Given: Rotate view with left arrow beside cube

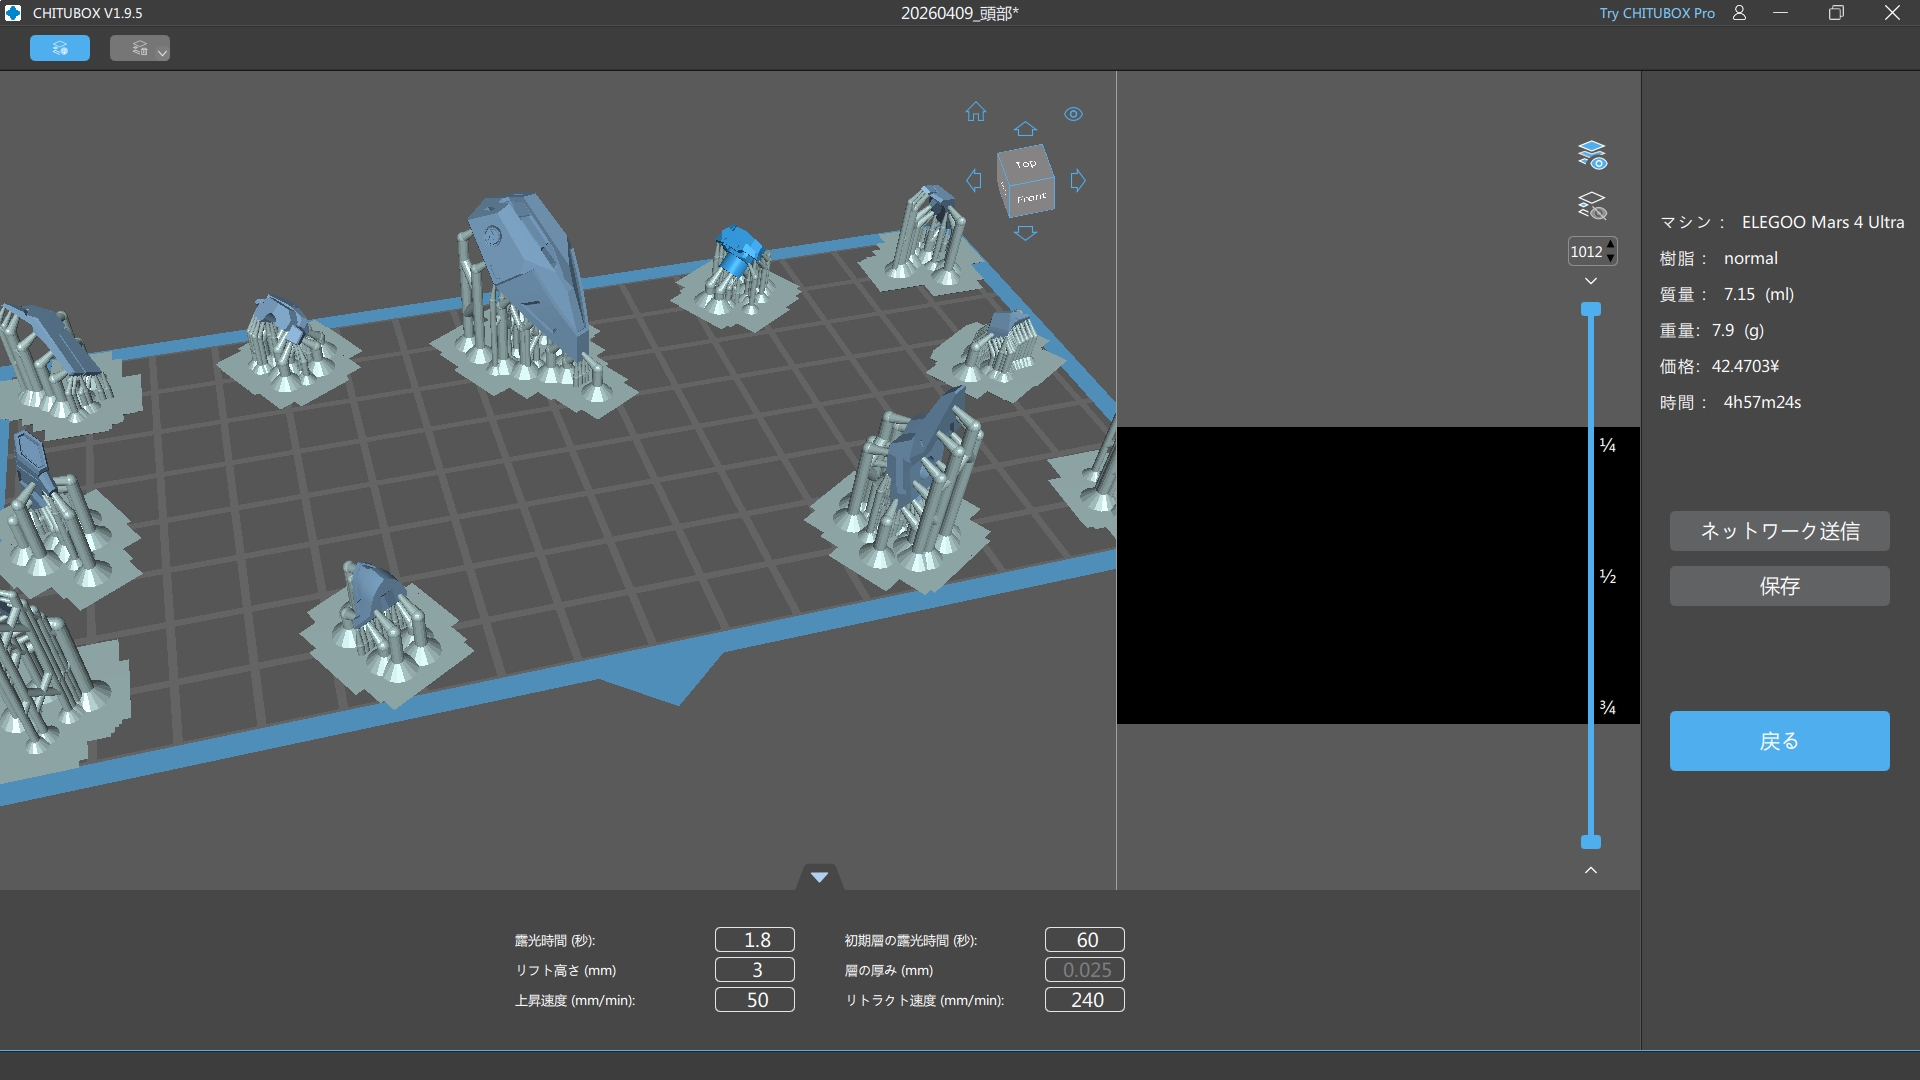Looking at the screenshot, I should (974, 180).
